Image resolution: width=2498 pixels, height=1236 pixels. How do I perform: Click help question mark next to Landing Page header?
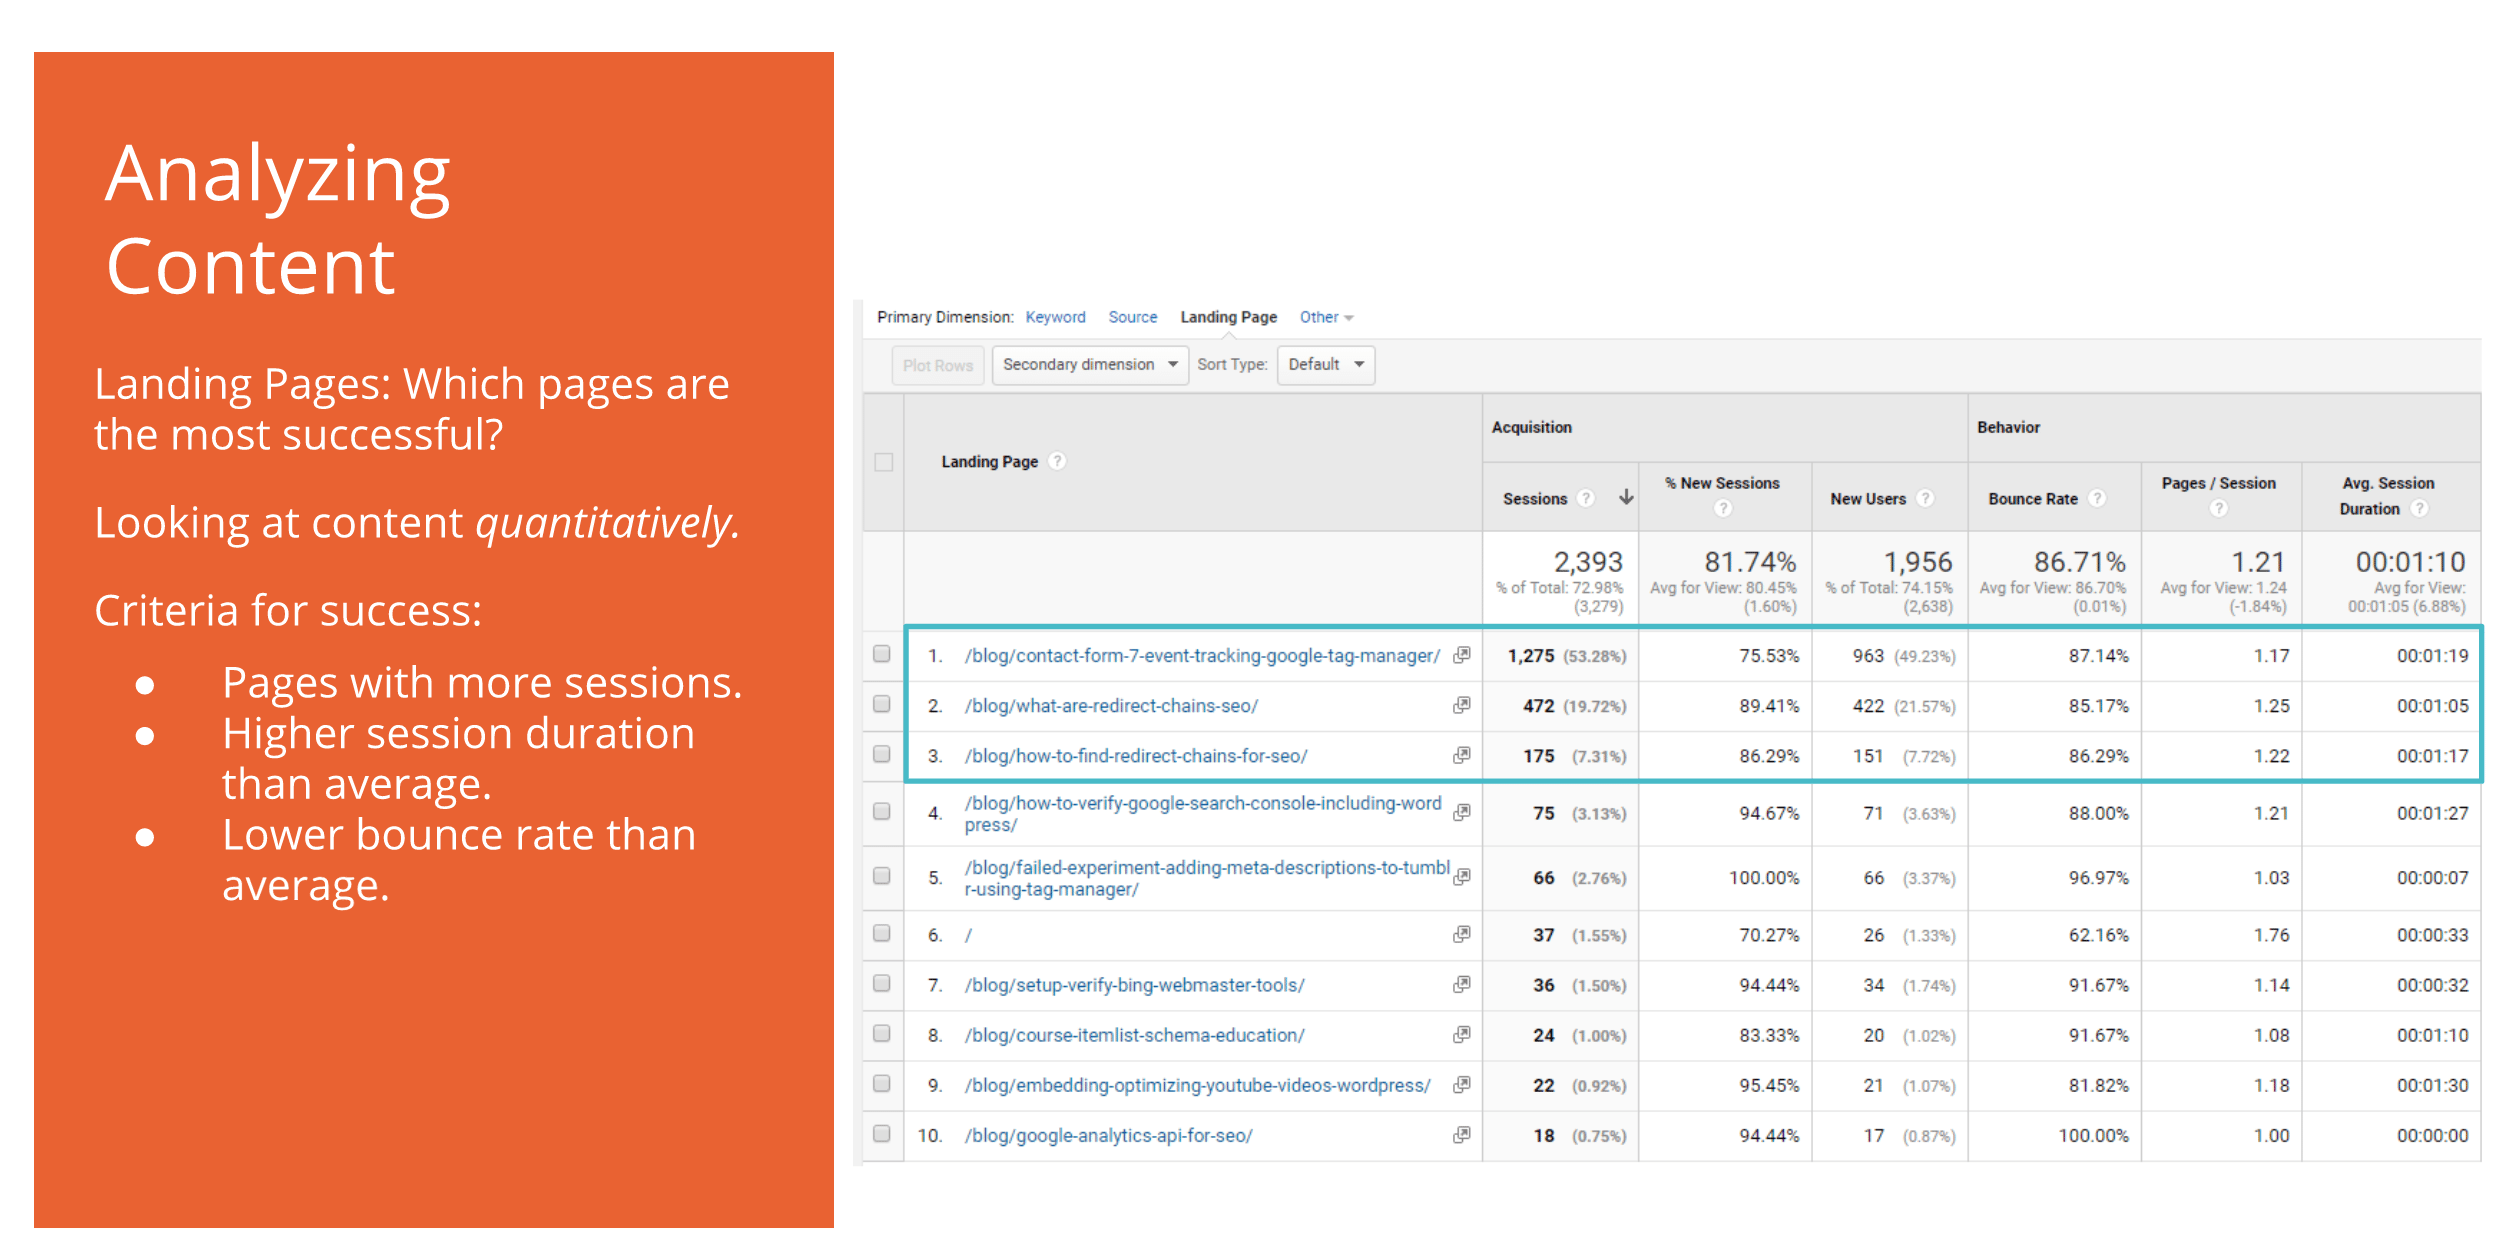(x=1057, y=461)
